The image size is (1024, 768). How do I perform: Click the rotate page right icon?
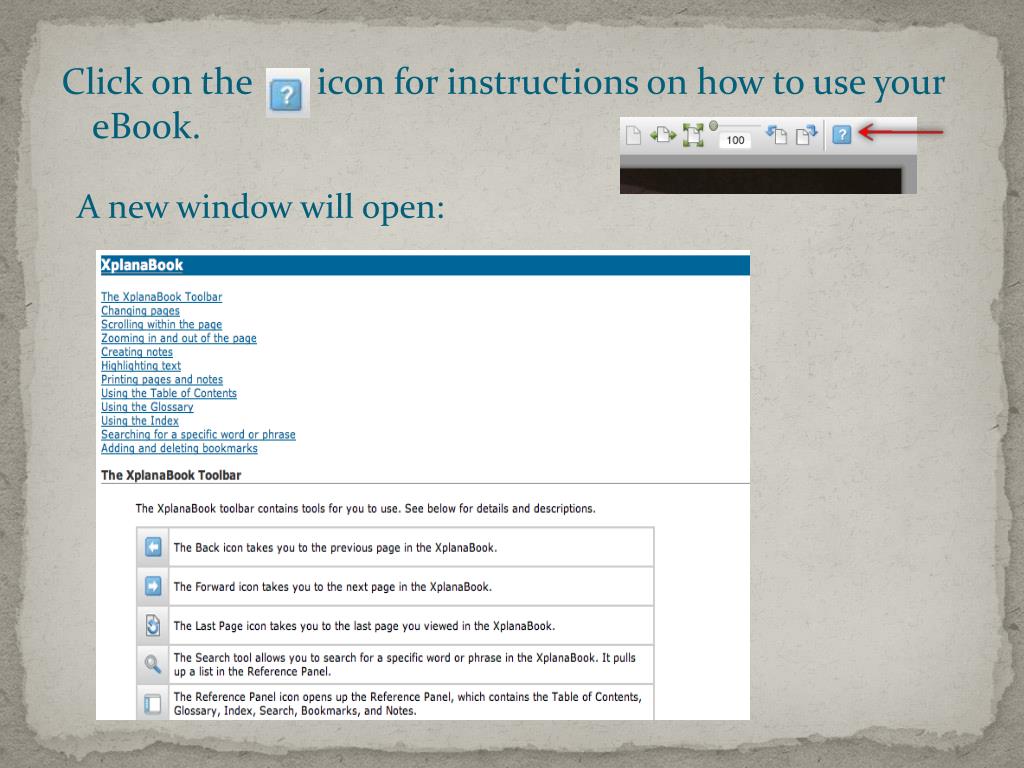807,135
